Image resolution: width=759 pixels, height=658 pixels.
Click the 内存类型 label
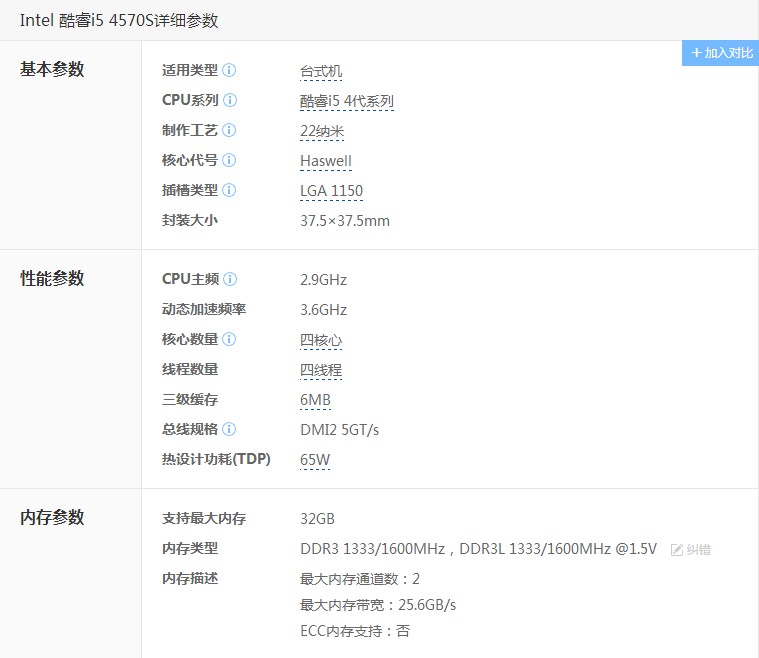point(190,549)
